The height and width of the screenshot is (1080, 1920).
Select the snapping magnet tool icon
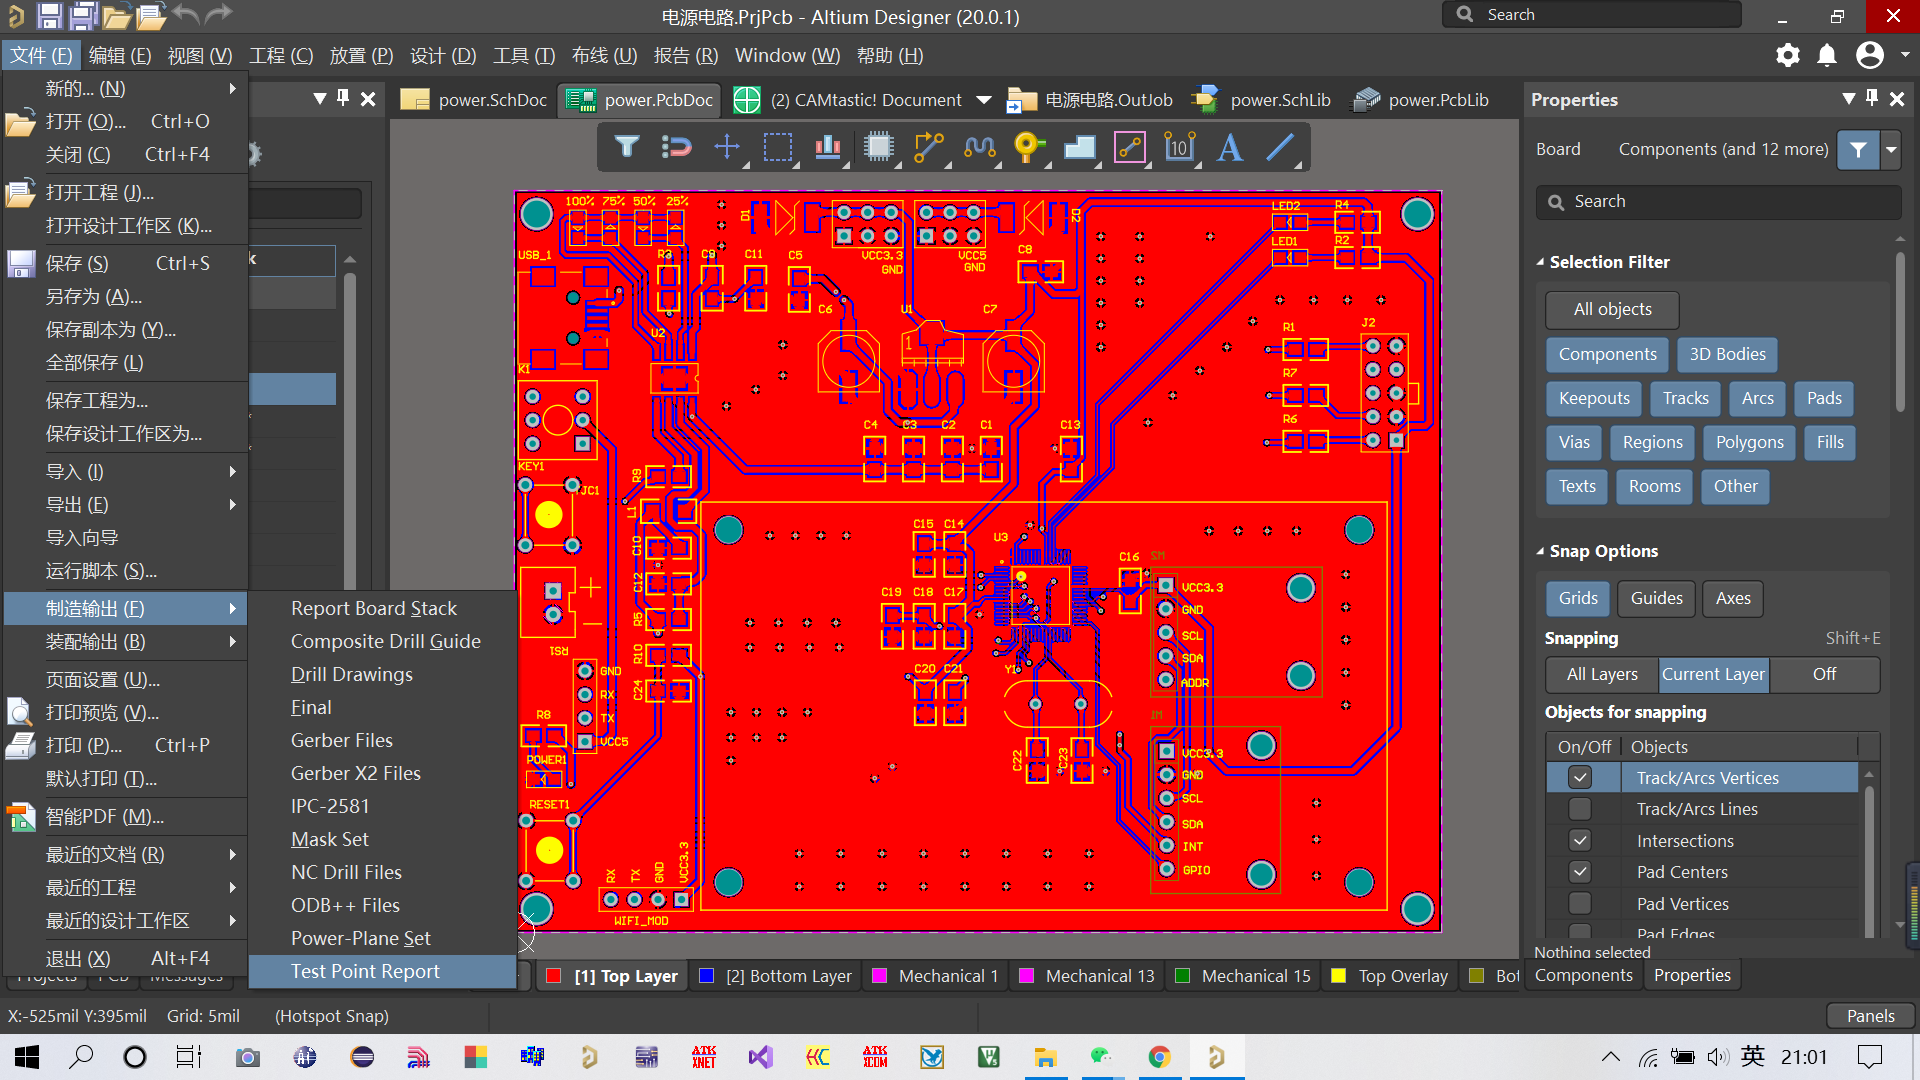pyautogui.click(x=677, y=148)
